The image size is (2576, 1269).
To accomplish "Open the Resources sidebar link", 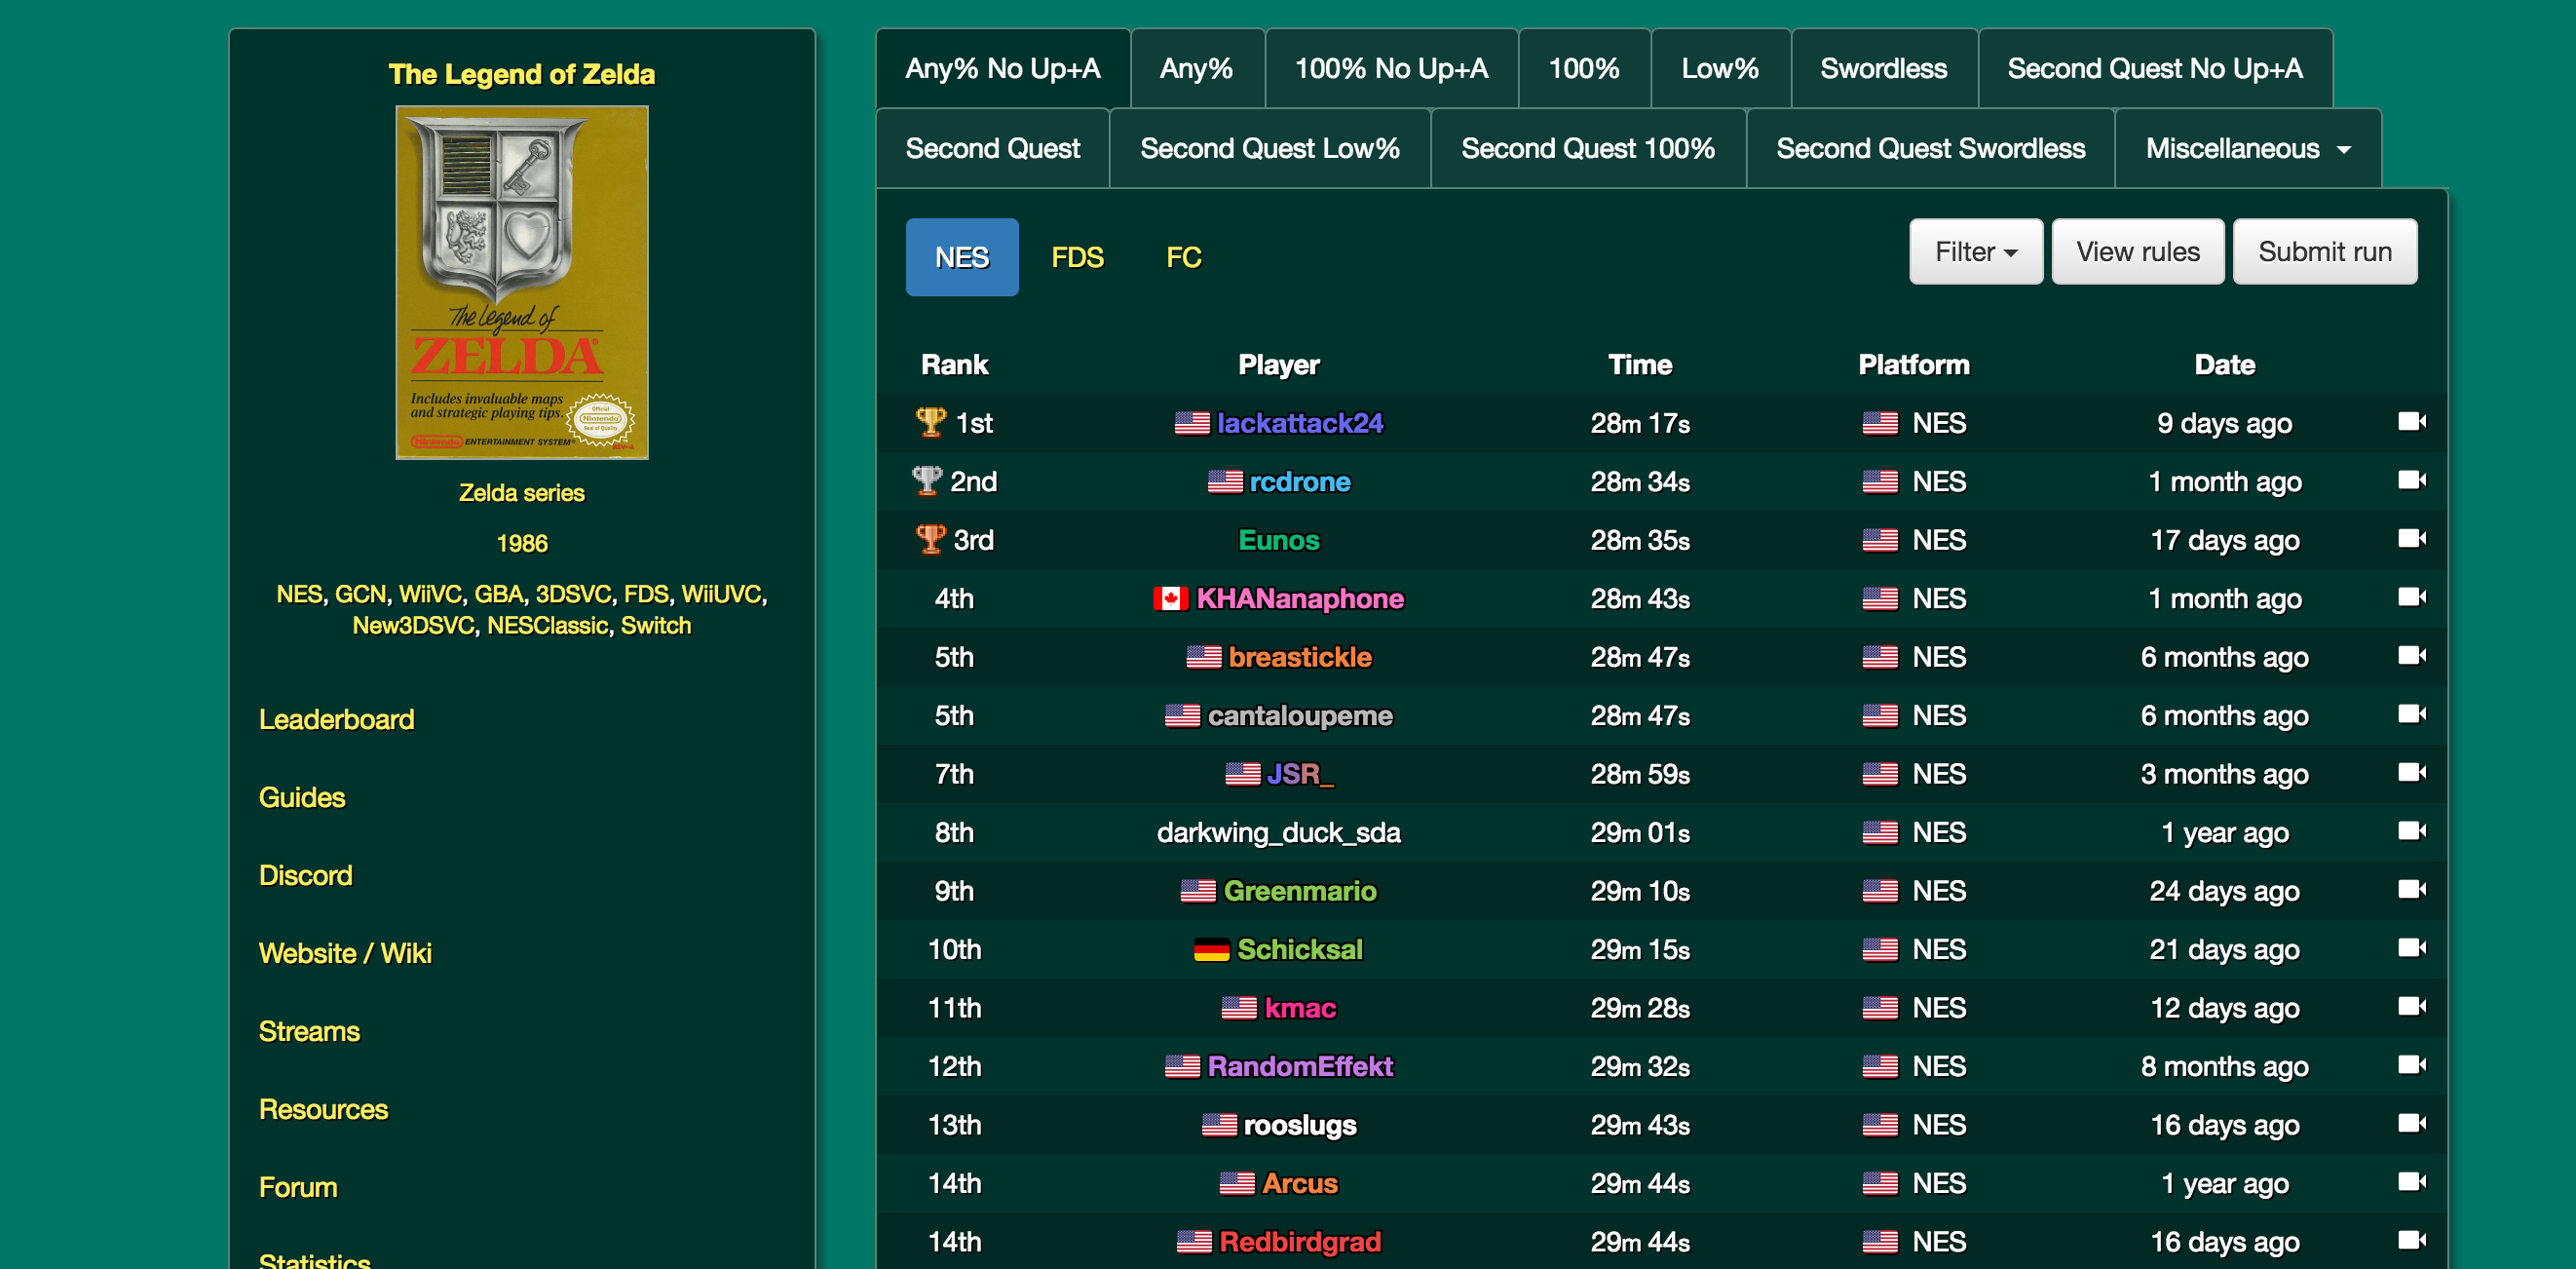I will (x=323, y=1109).
